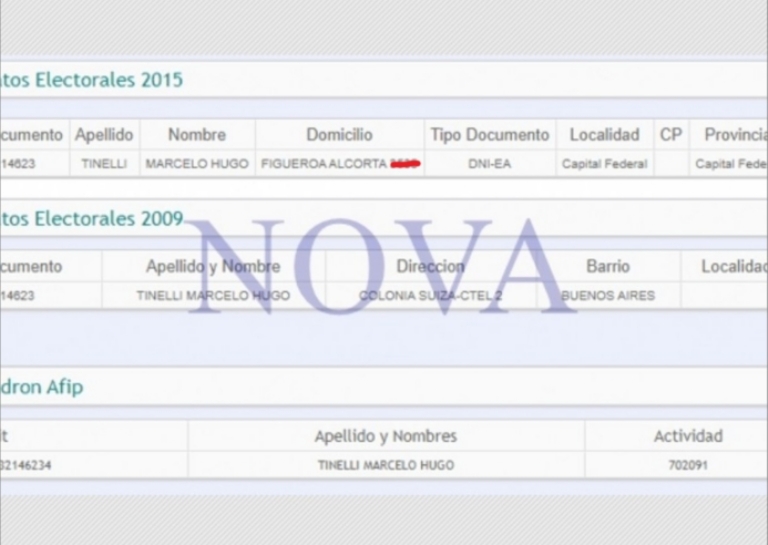The image size is (768, 545).
Task: Click the Apellido y Nombre column header in 2009 table
Action: point(213,266)
